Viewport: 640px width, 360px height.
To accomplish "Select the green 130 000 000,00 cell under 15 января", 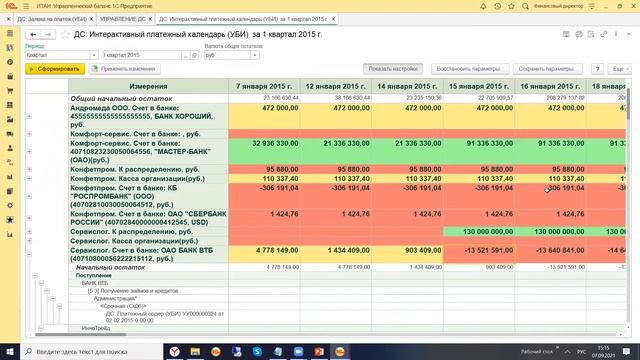I will (x=479, y=231).
